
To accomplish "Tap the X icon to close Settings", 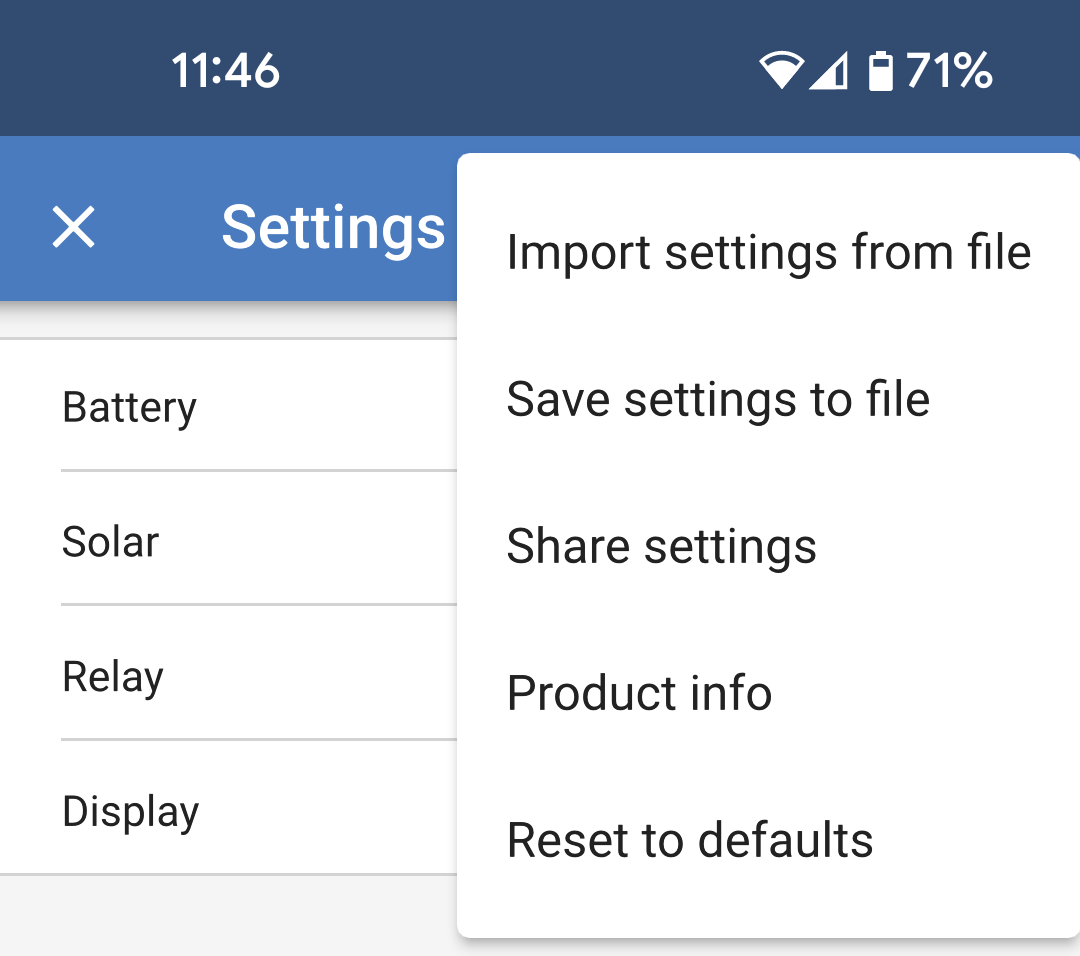I will pos(74,228).
